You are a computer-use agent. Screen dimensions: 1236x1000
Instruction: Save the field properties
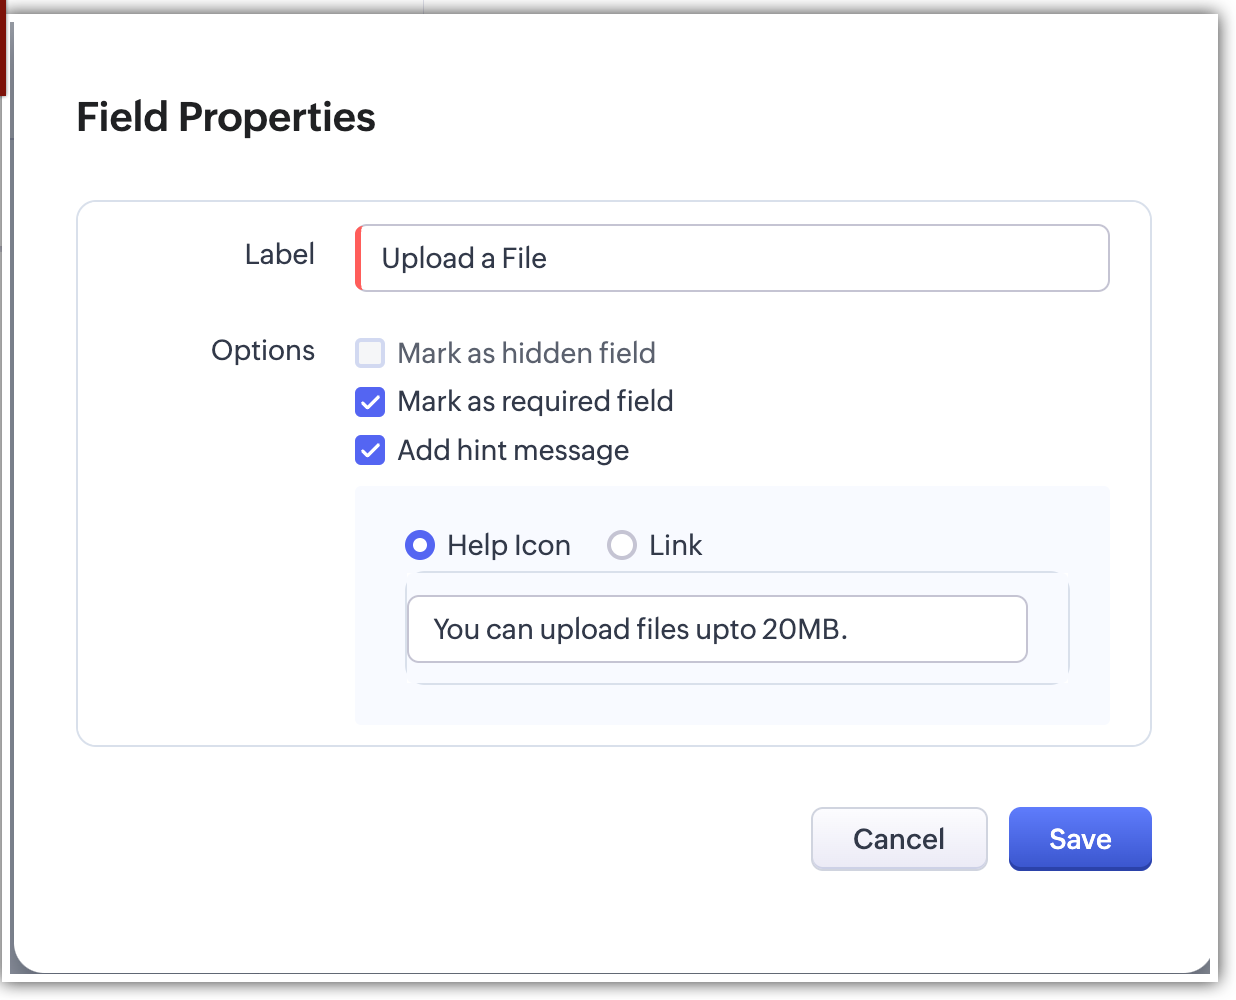coord(1080,839)
